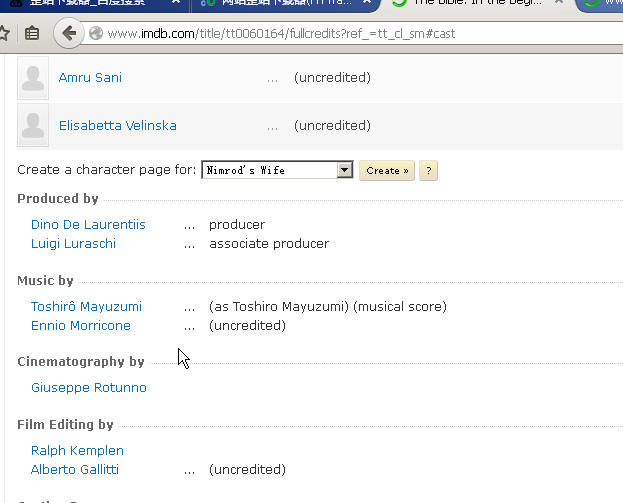The width and height of the screenshot is (623, 503).
Task: Click the 'associate producer' role text
Action: (269, 244)
